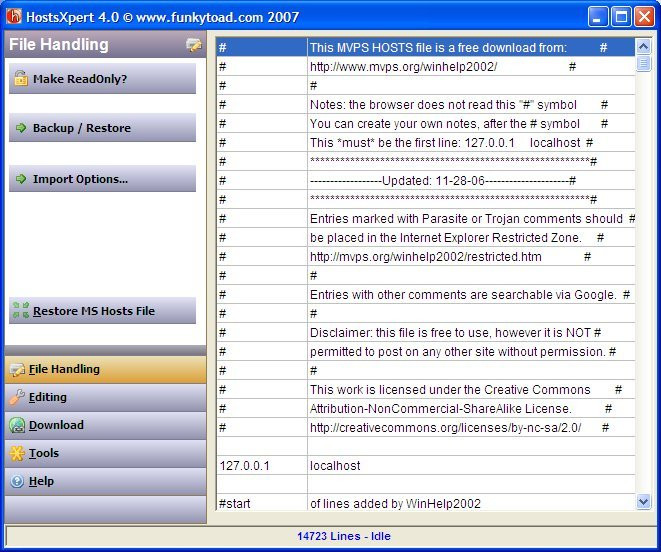The height and width of the screenshot is (552, 661).
Task: Click green arrow icon beside Import Options
Action: click(x=21, y=178)
